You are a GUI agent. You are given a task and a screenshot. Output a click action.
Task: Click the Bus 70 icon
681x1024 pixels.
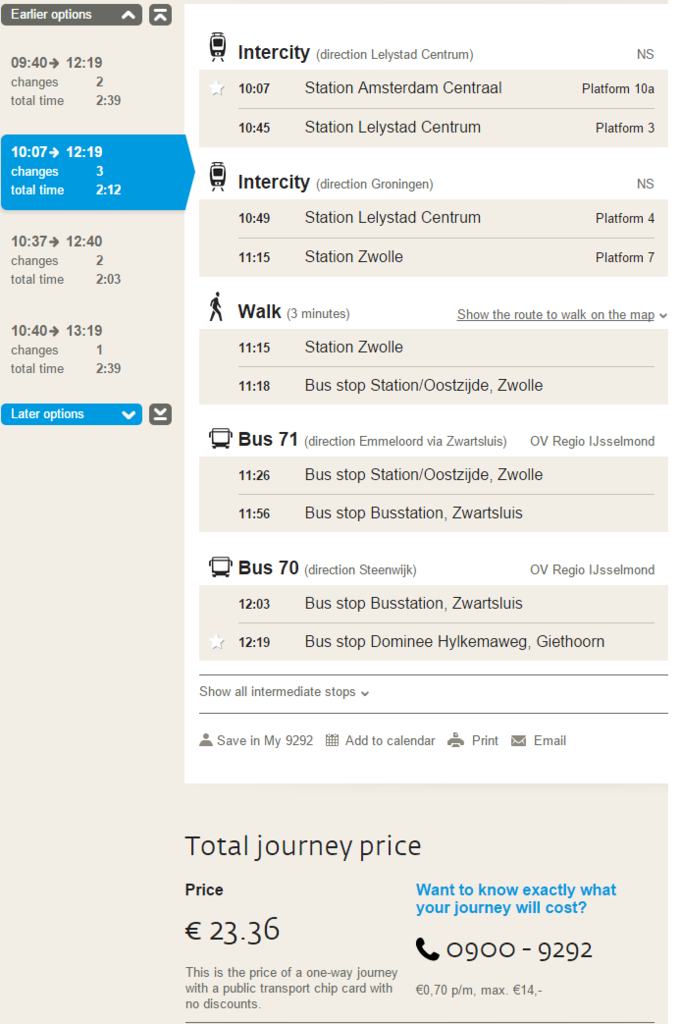coord(220,568)
